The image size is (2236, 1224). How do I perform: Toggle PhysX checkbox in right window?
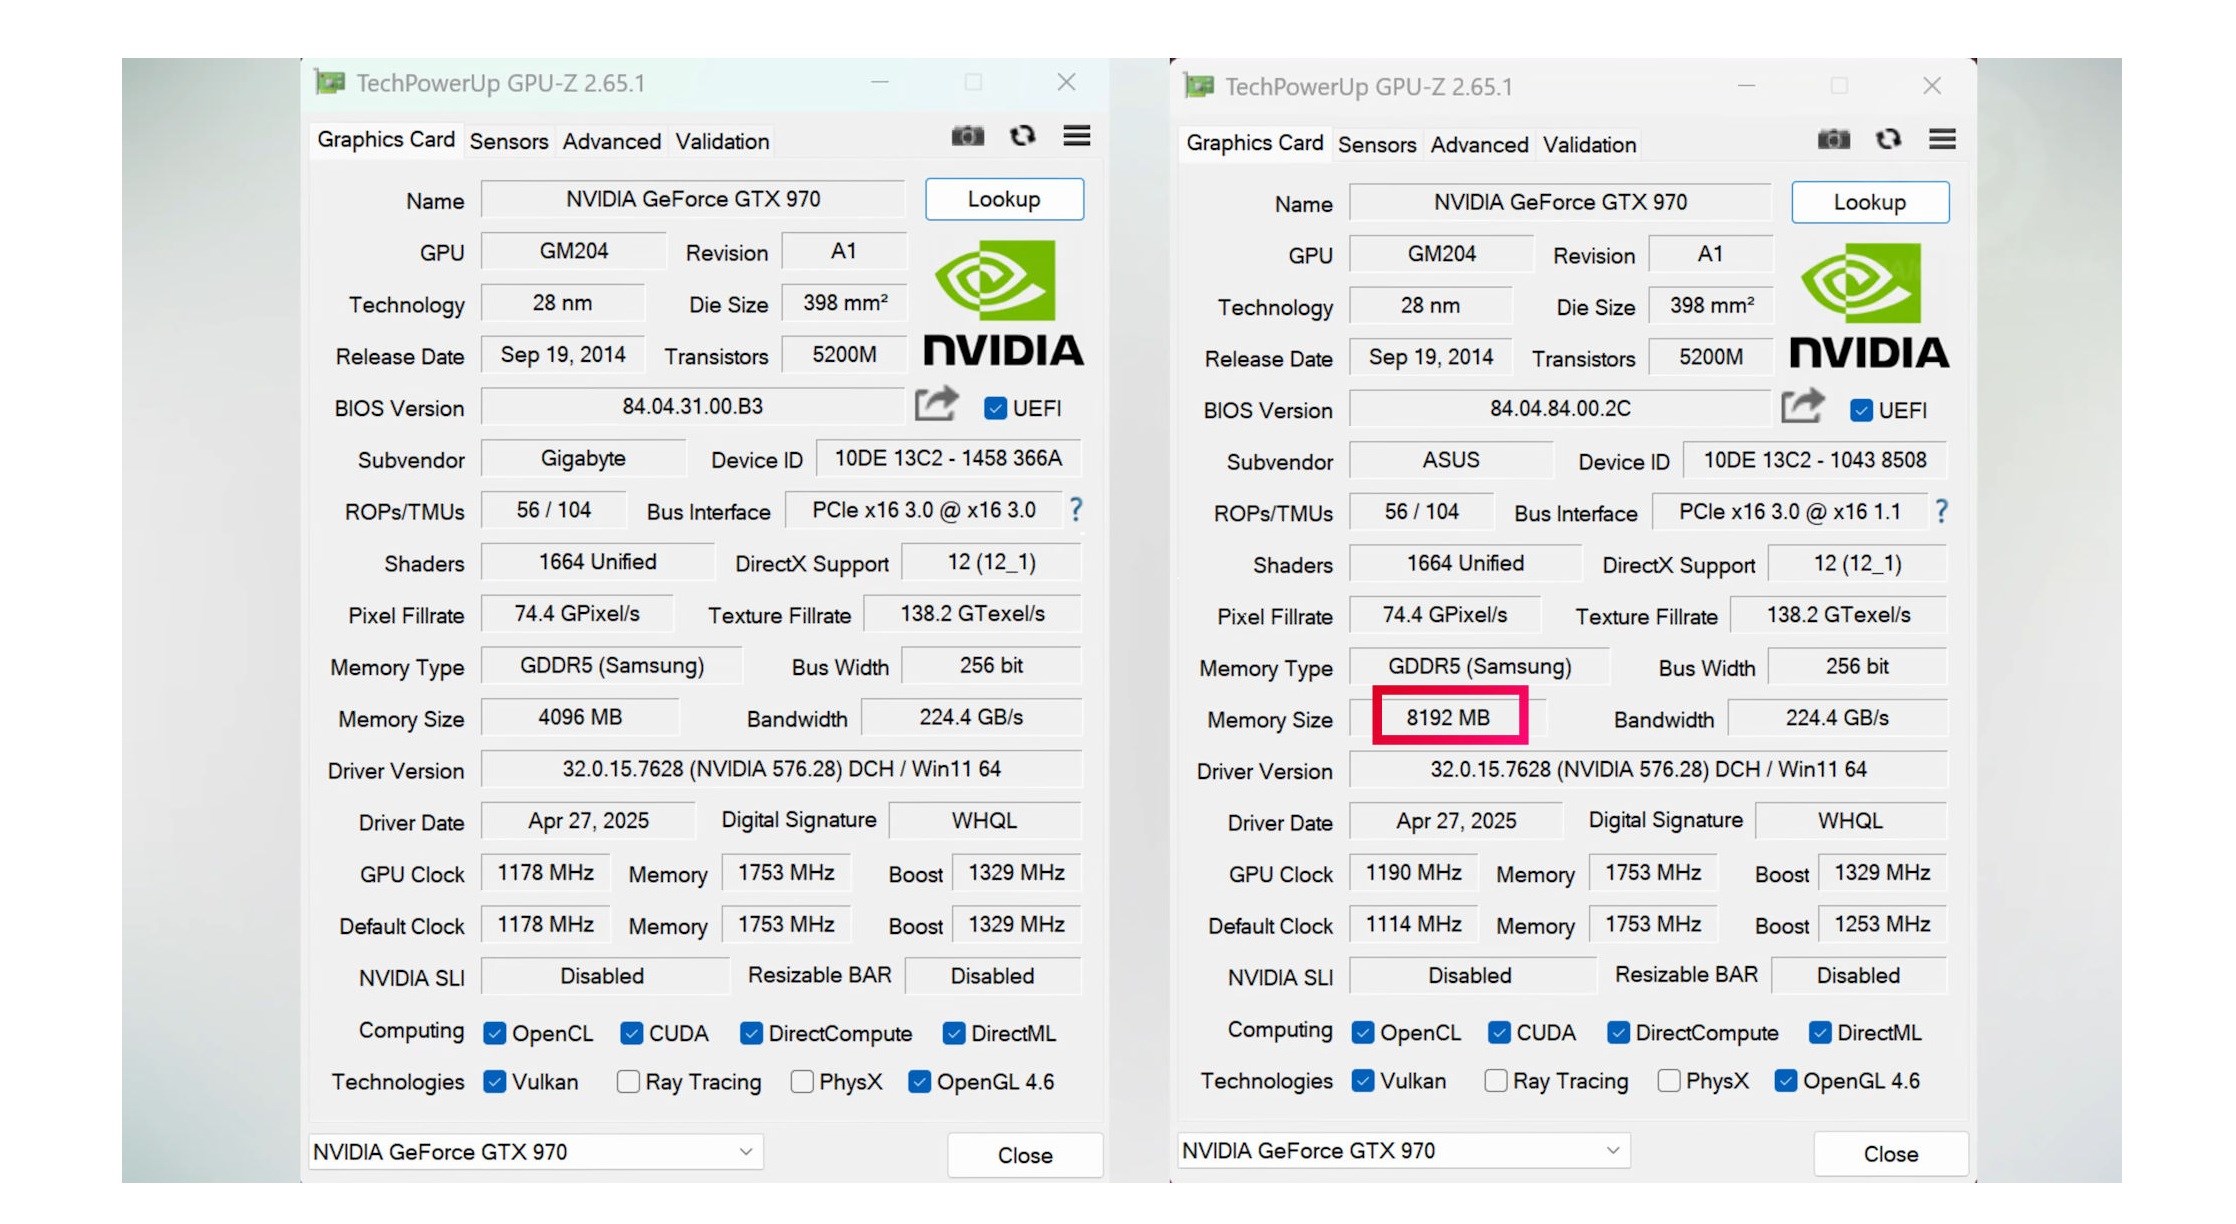[x=1668, y=1080]
